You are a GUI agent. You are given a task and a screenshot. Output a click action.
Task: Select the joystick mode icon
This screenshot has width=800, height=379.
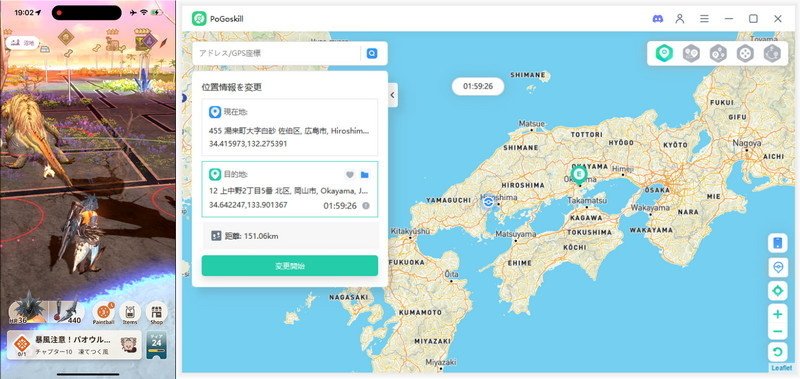[745, 53]
